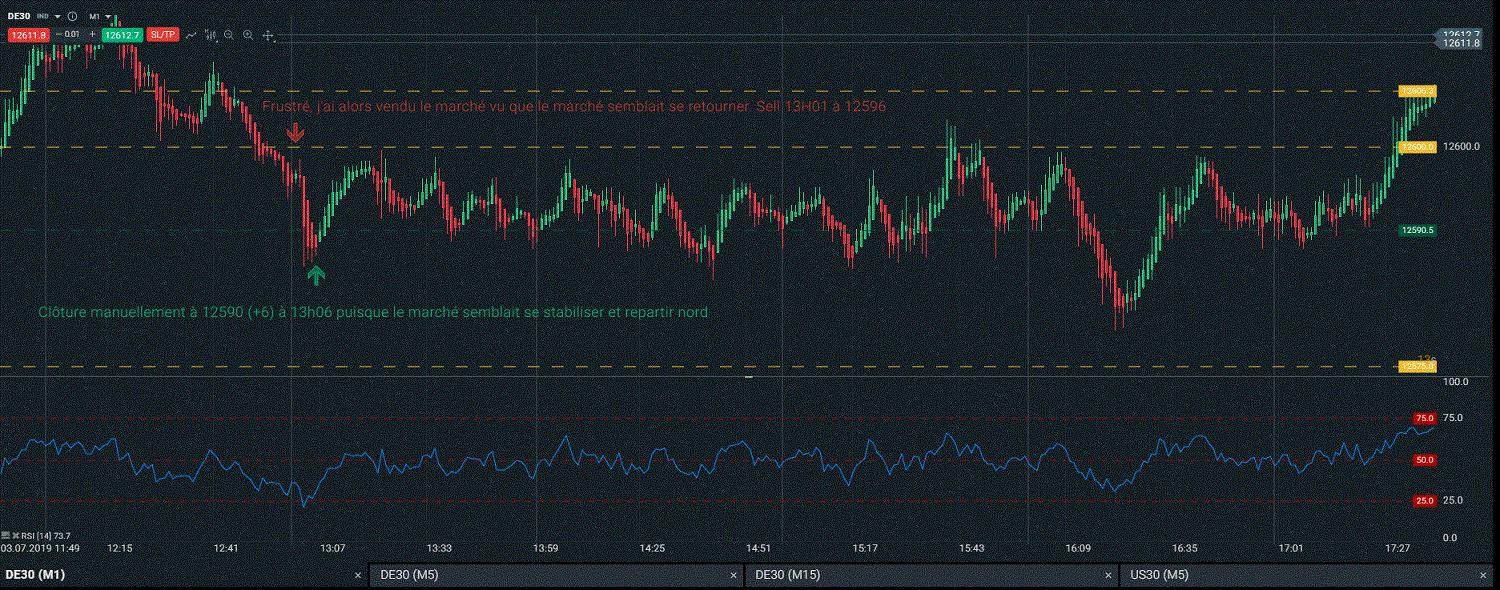Toggle the SL/TP button

[163, 35]
